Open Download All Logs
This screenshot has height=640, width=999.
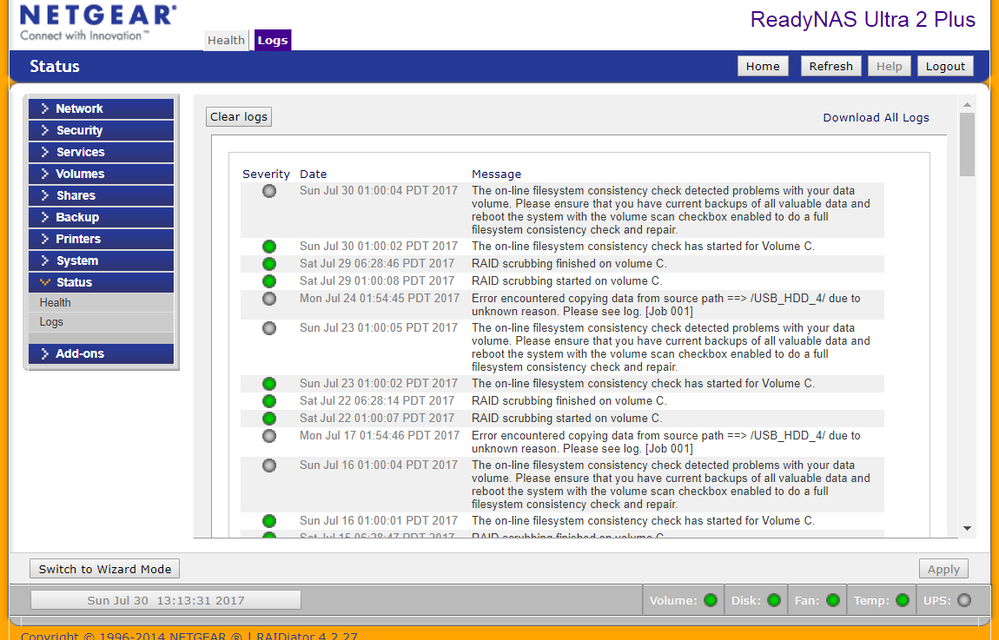pyautogui.click(x=875, y=117)
